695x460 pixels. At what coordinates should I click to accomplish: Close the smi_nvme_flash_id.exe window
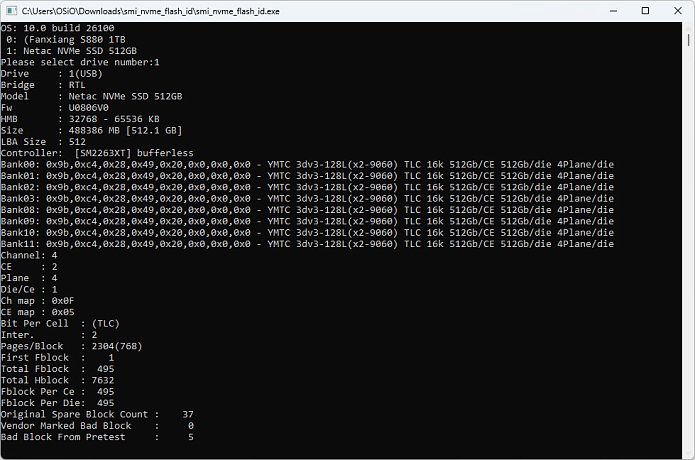coord(673,10)
